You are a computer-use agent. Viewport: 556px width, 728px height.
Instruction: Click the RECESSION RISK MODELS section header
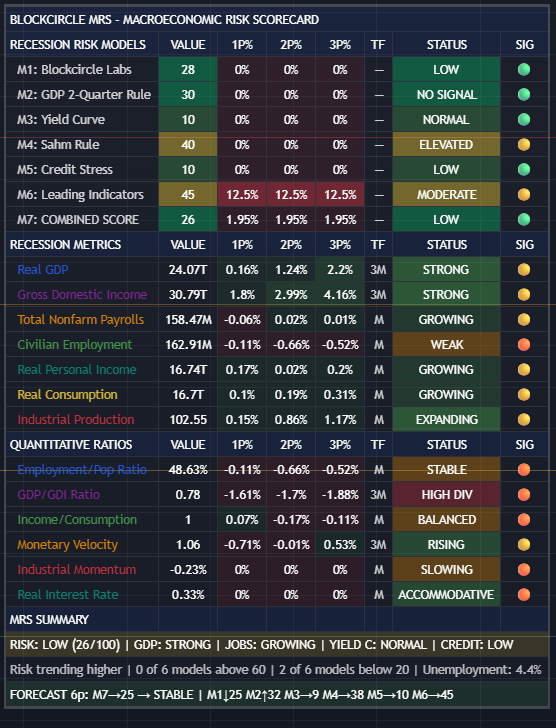click(x=78, y=45)
